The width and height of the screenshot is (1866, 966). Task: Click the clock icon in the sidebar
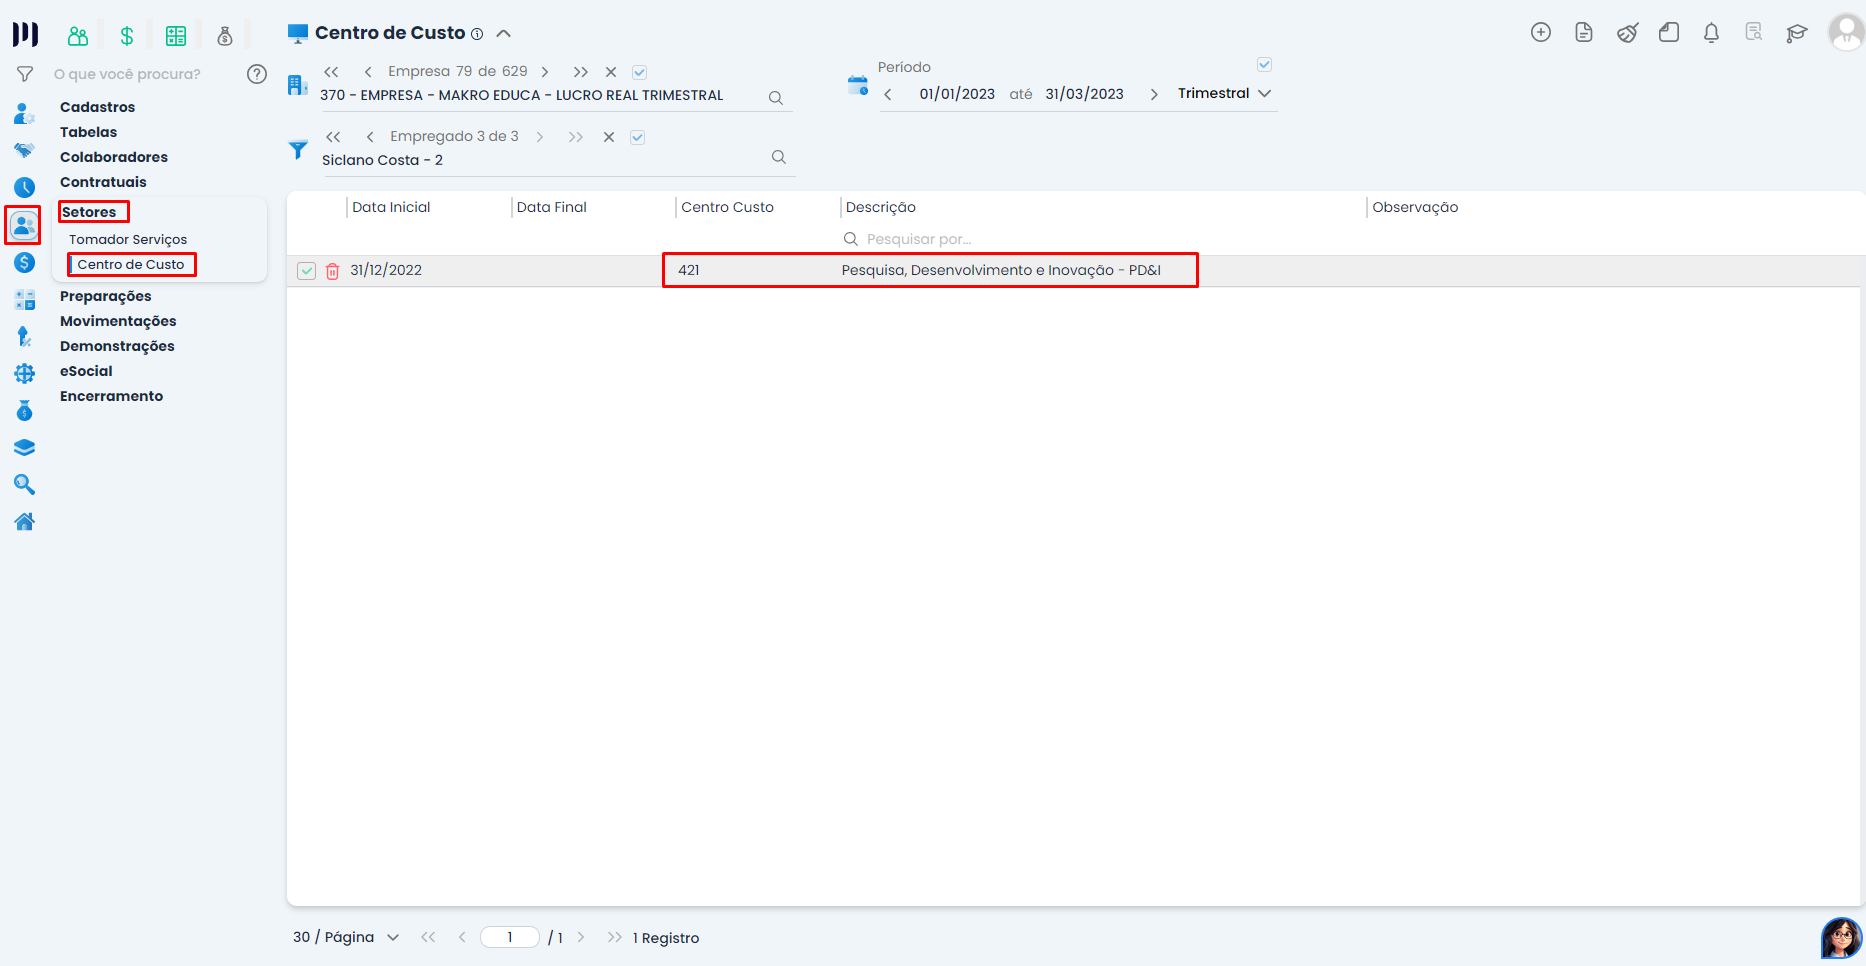point(24,187)
